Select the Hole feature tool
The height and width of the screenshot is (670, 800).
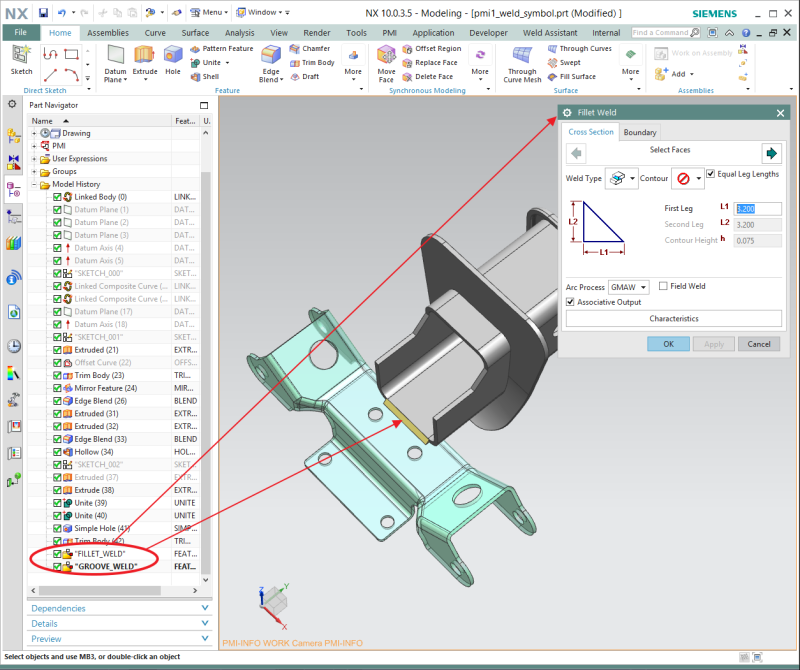[173, 60]
